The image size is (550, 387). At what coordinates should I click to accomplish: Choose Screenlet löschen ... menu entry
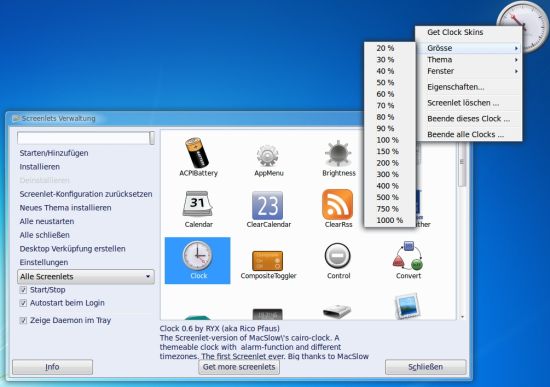(469, 103)
